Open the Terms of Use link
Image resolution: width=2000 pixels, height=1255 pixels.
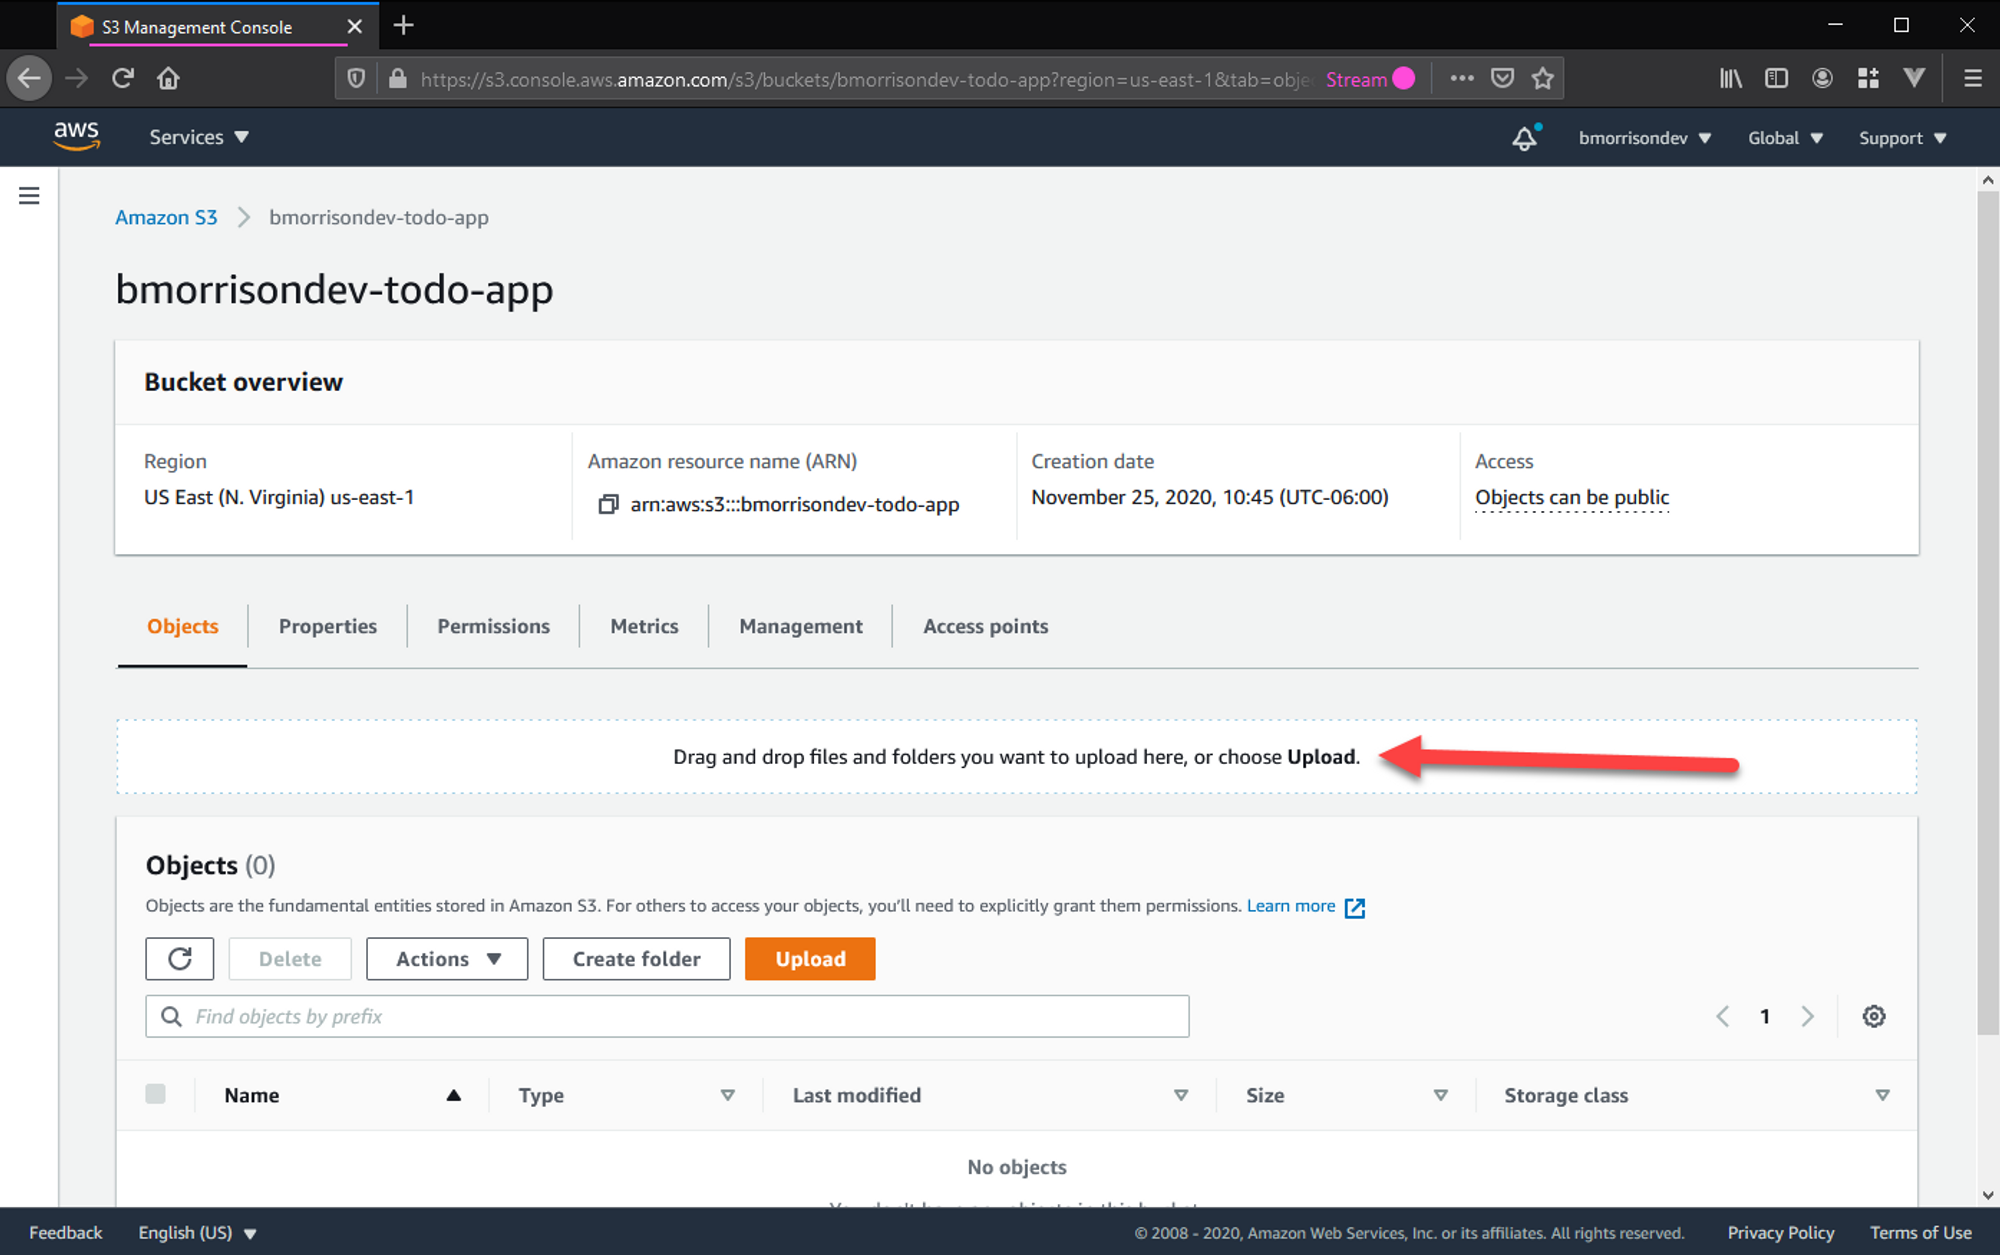pyautogui.click(x=1921, y=1232)
